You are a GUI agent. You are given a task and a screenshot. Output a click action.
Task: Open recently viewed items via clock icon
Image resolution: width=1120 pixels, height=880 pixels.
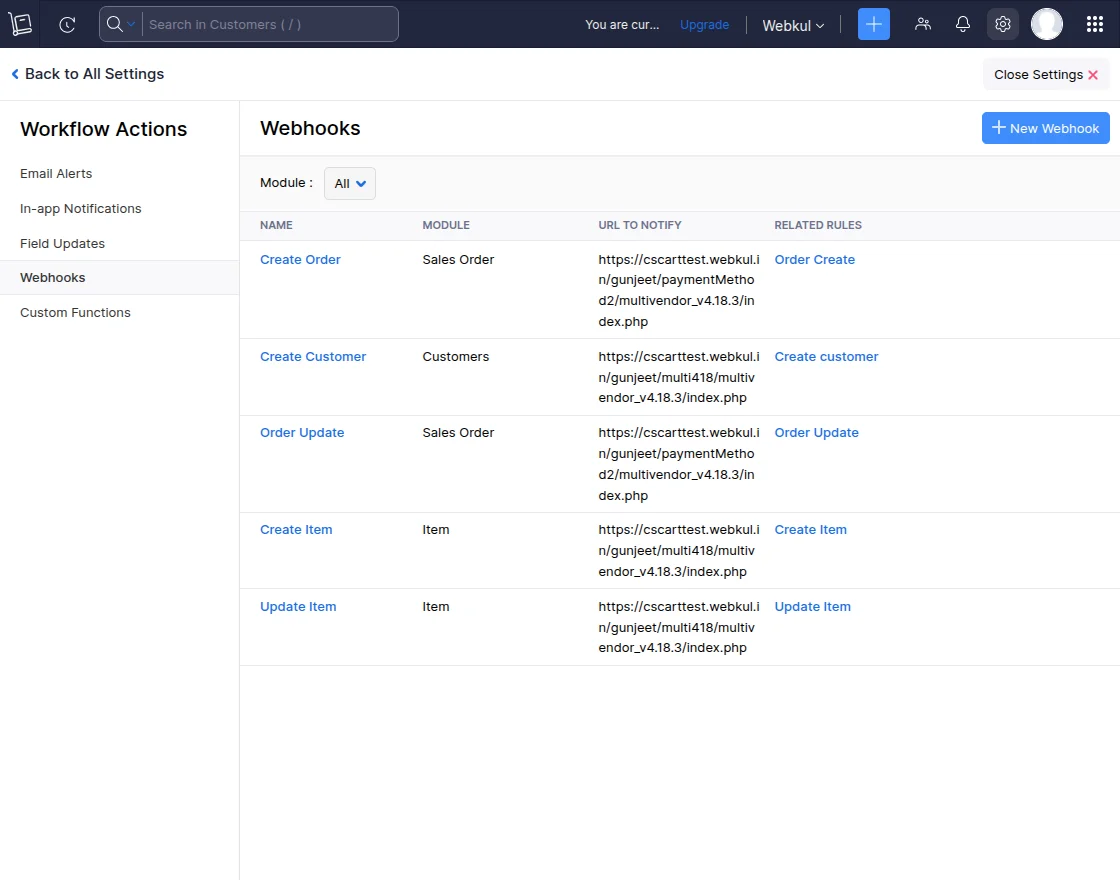[66, 24]
